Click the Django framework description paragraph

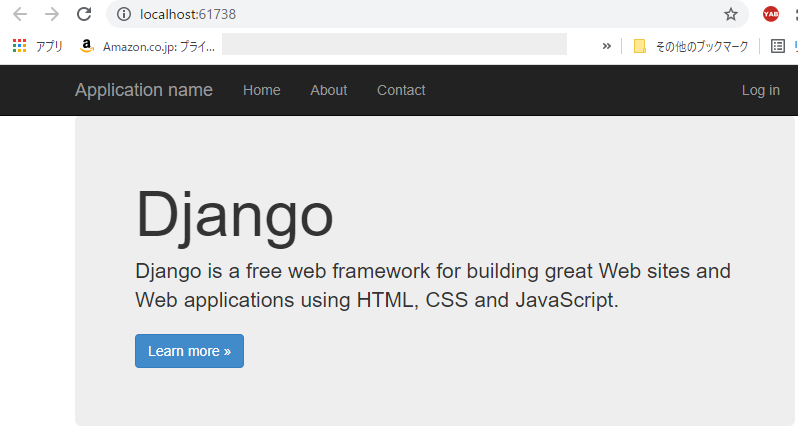click(x=433, y=285)
